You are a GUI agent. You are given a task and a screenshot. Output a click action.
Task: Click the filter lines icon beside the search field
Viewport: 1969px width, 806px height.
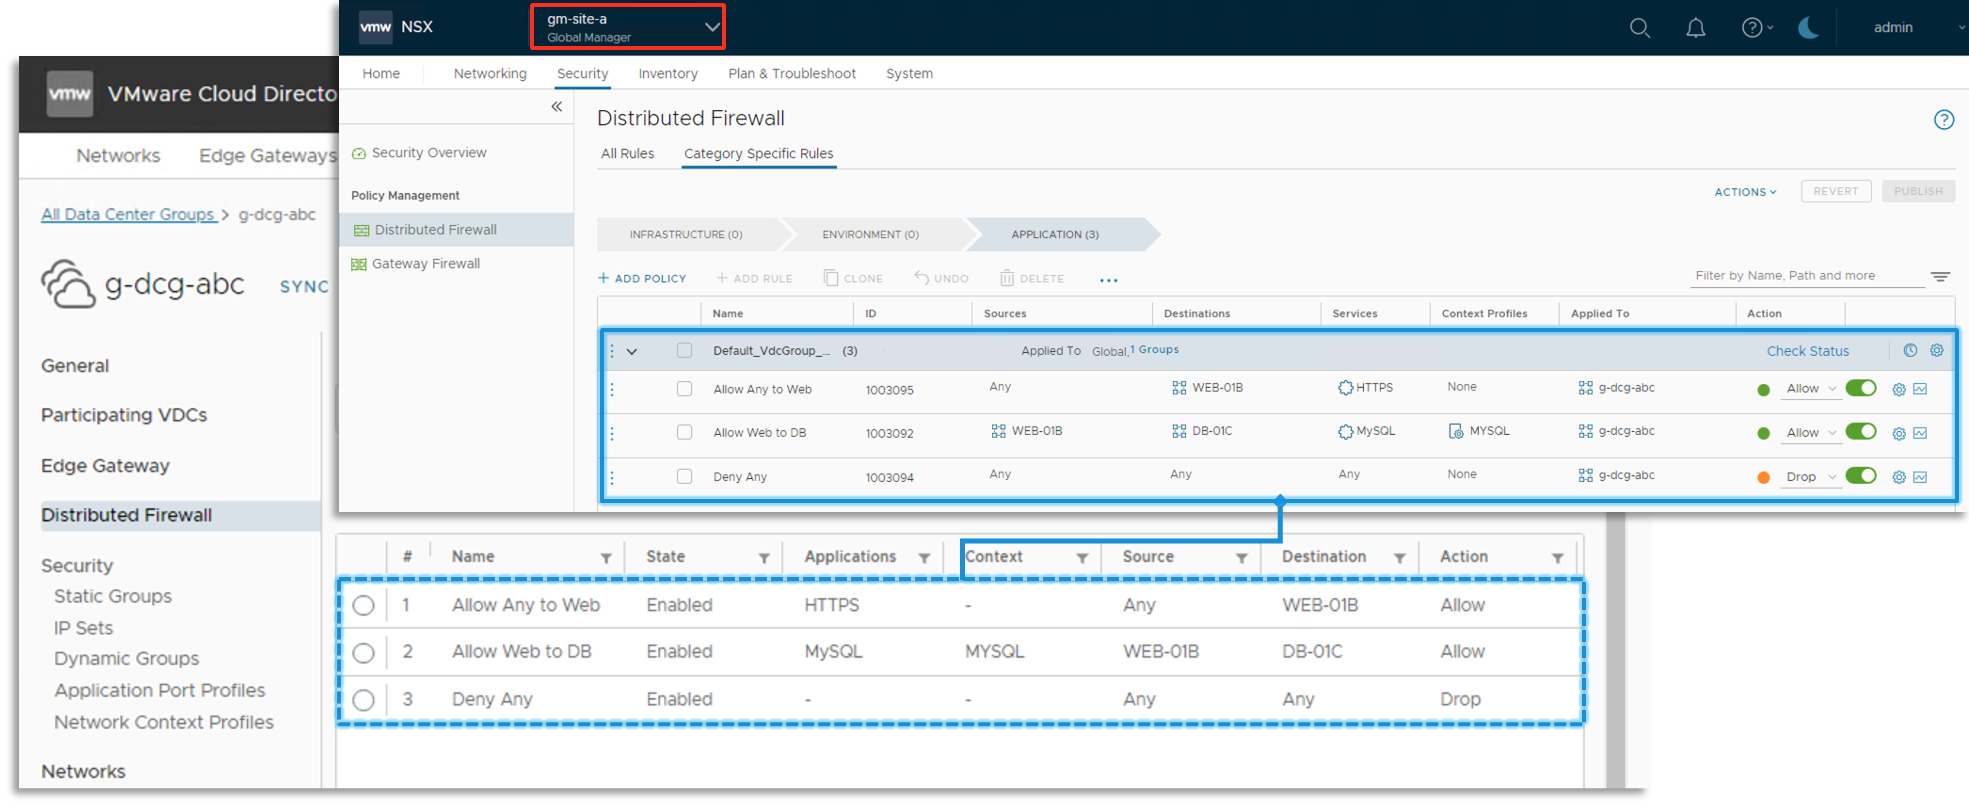pos(1940,277)
